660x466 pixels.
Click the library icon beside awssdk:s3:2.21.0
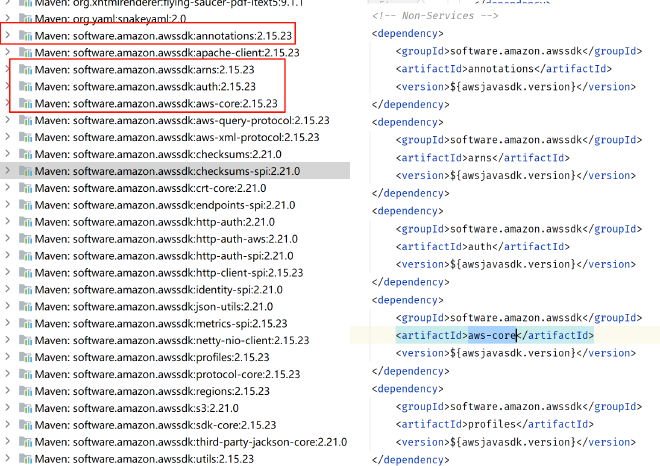pos(25,408)
